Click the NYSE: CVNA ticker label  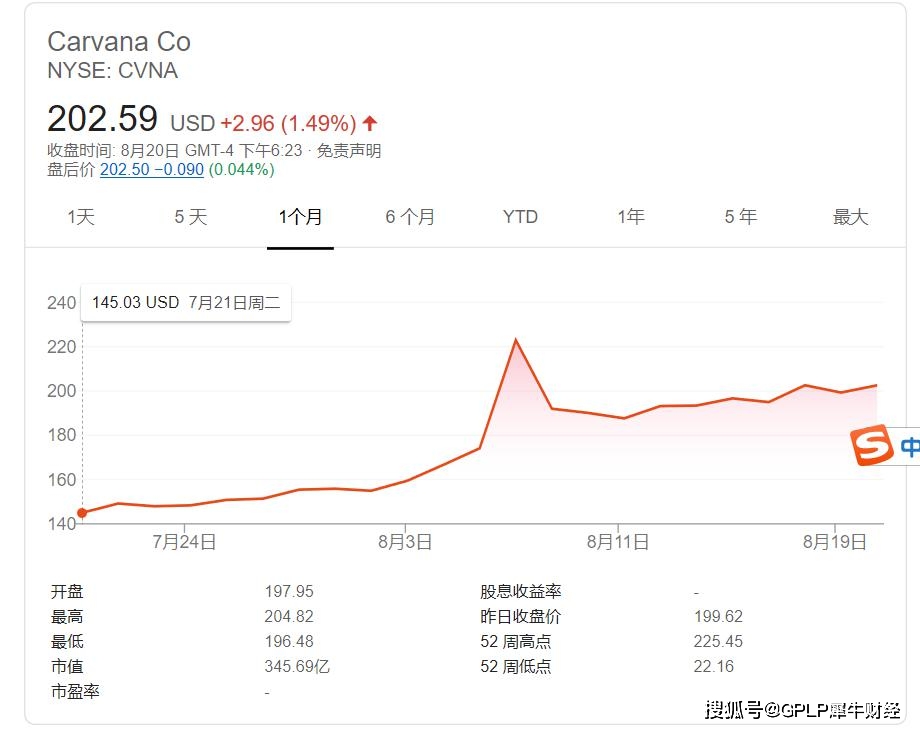pos(112,70)
